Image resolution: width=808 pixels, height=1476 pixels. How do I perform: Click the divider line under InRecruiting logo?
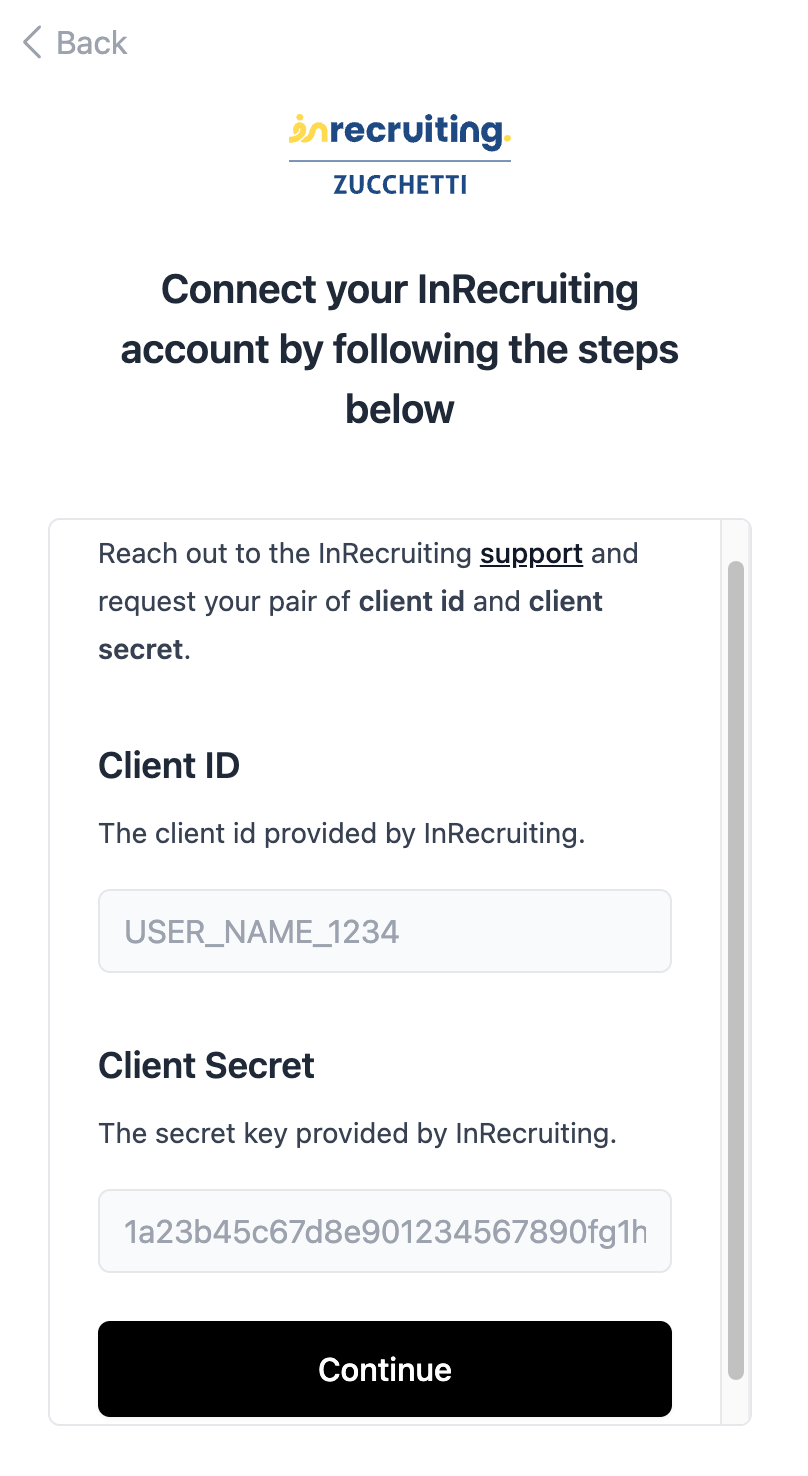click(x=400, y=161)
